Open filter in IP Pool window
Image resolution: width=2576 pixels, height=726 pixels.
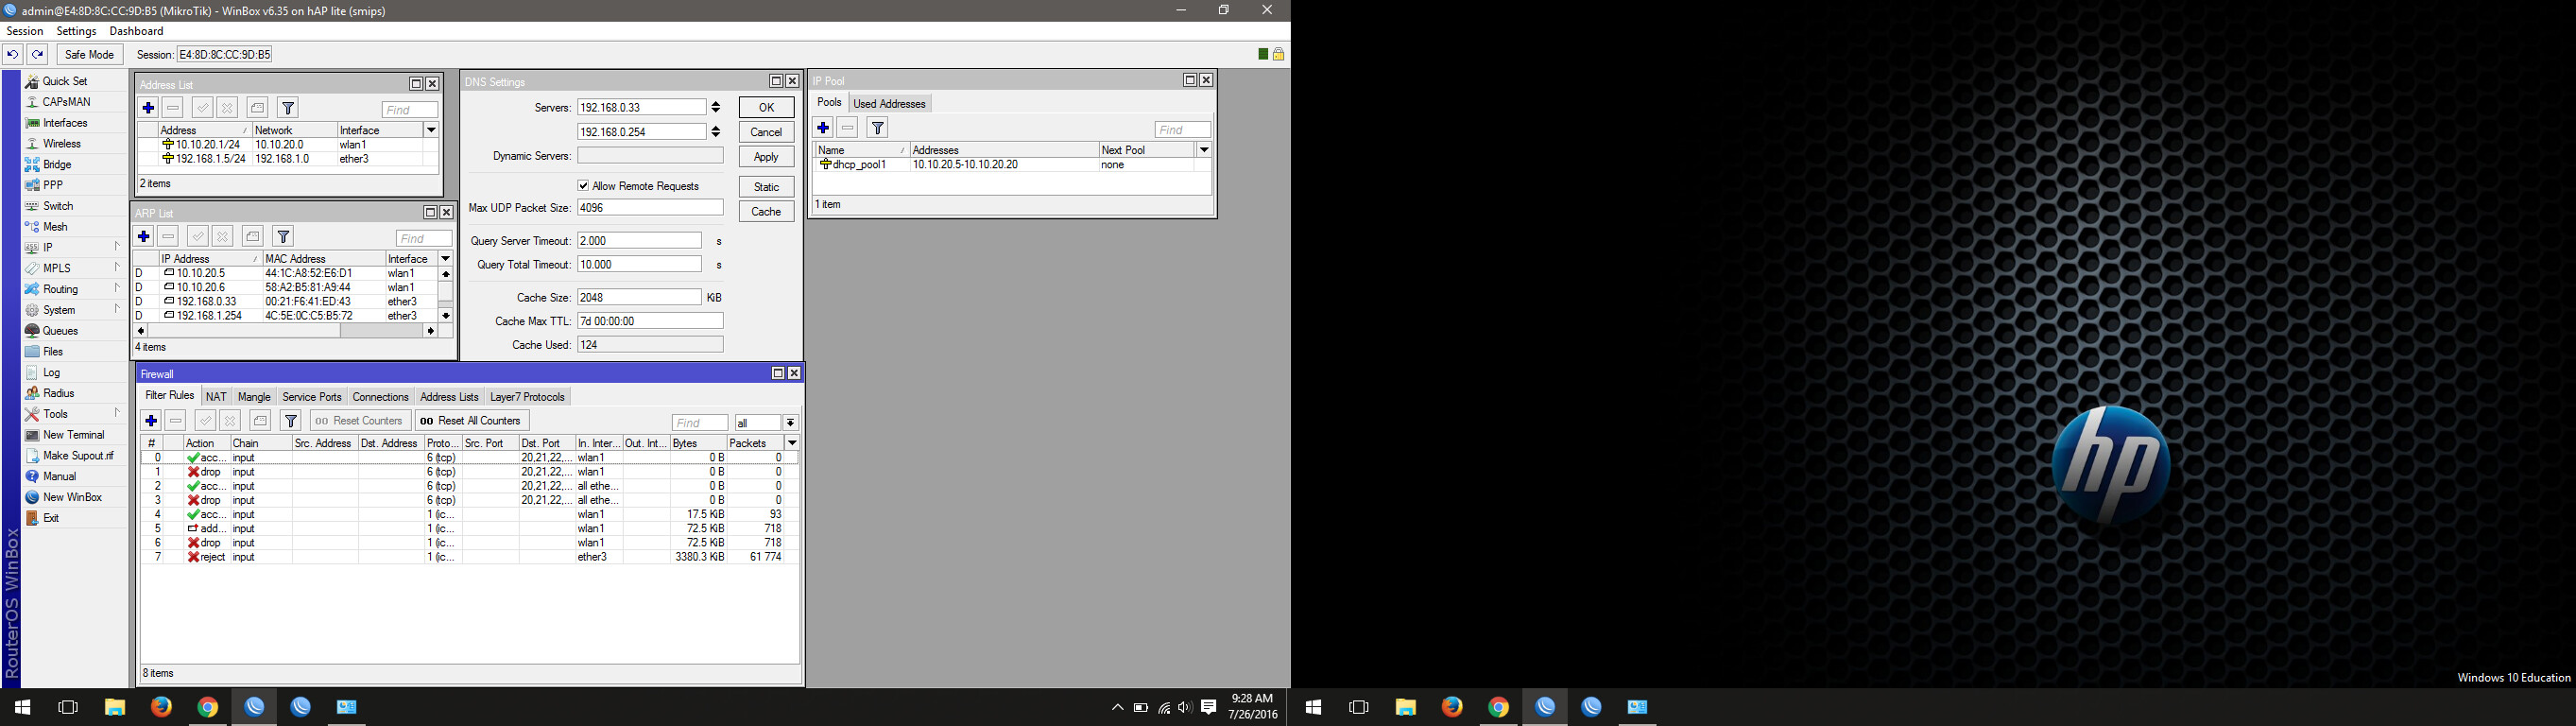pyautogui.click(x=877, y=128)
